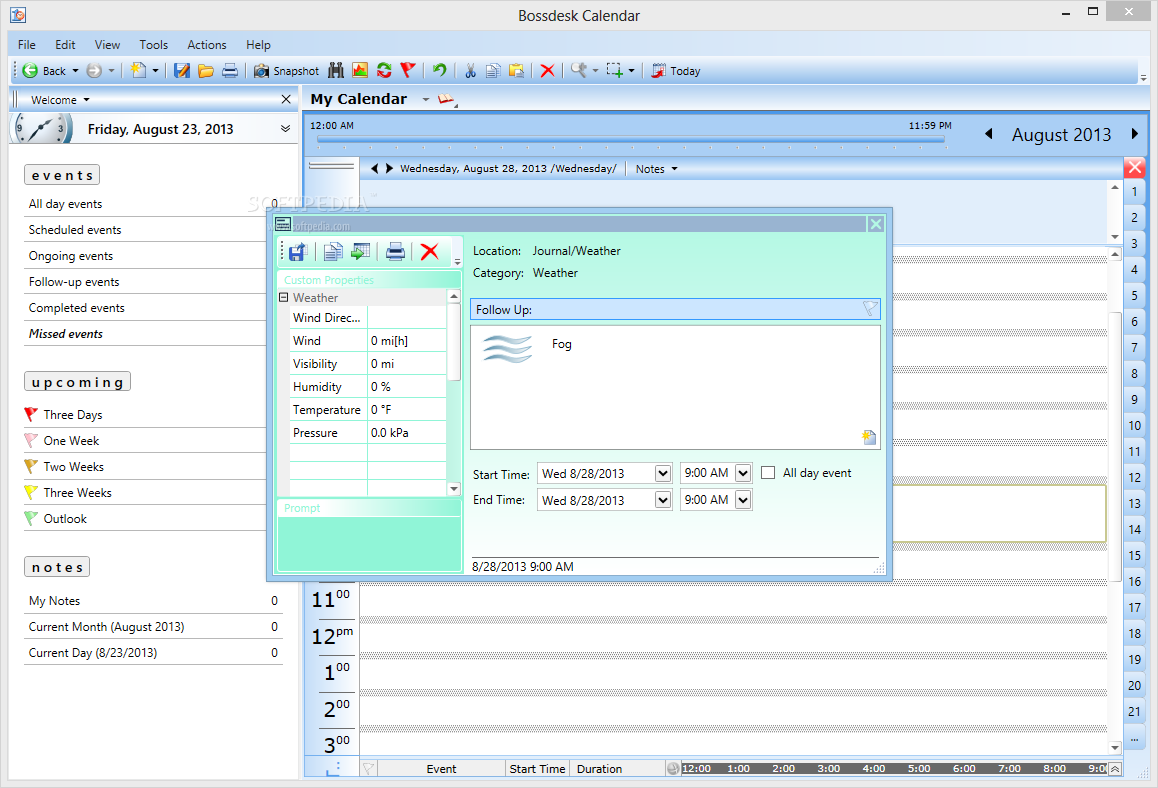Click the green Undo arrow icon

(439, 71)
